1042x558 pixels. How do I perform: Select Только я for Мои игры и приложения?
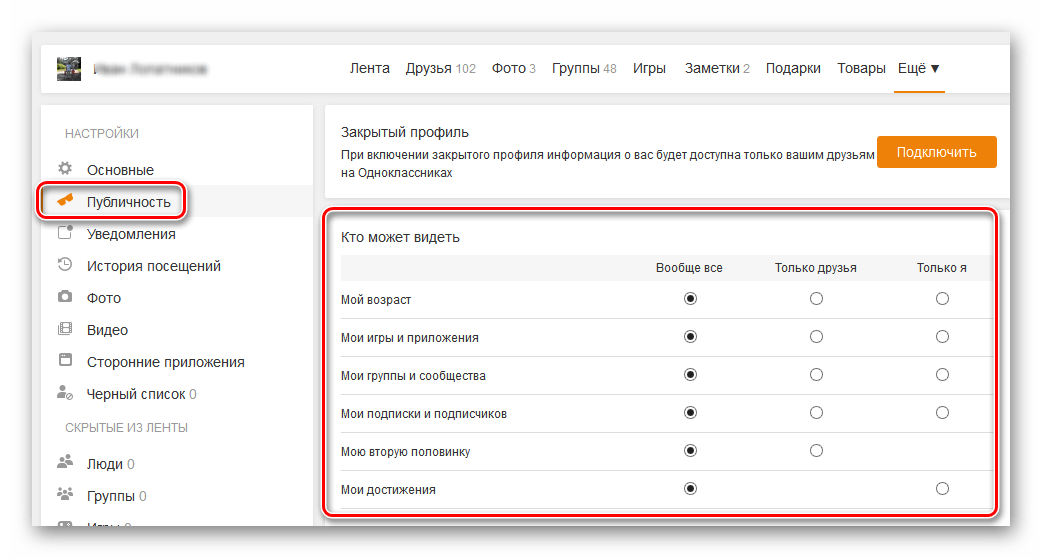tap(942, 337)
